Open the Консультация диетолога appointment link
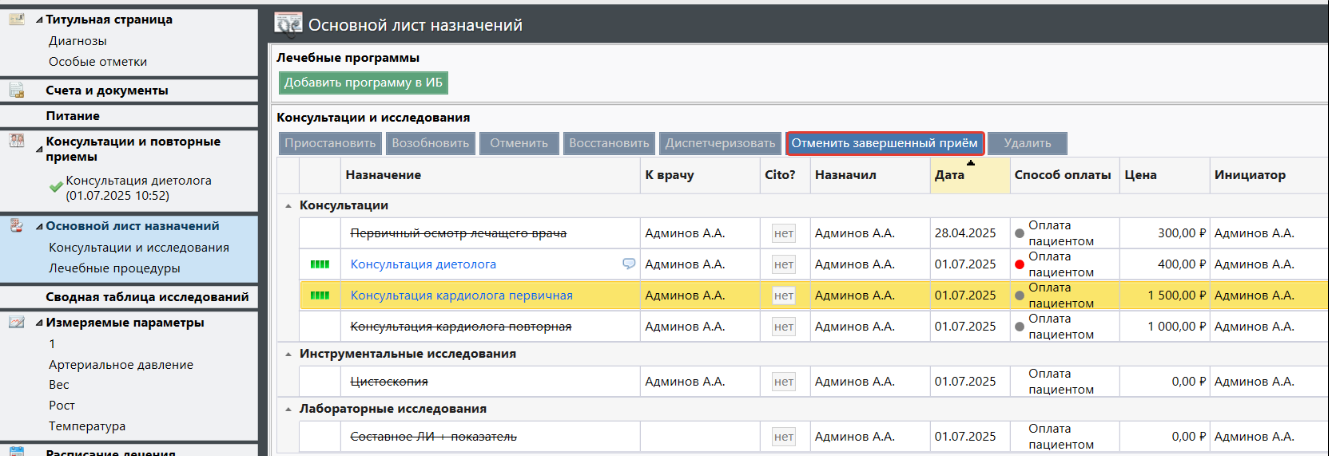Image resolution: width=1329 pixels, height=456 pixels. (423, 265)
